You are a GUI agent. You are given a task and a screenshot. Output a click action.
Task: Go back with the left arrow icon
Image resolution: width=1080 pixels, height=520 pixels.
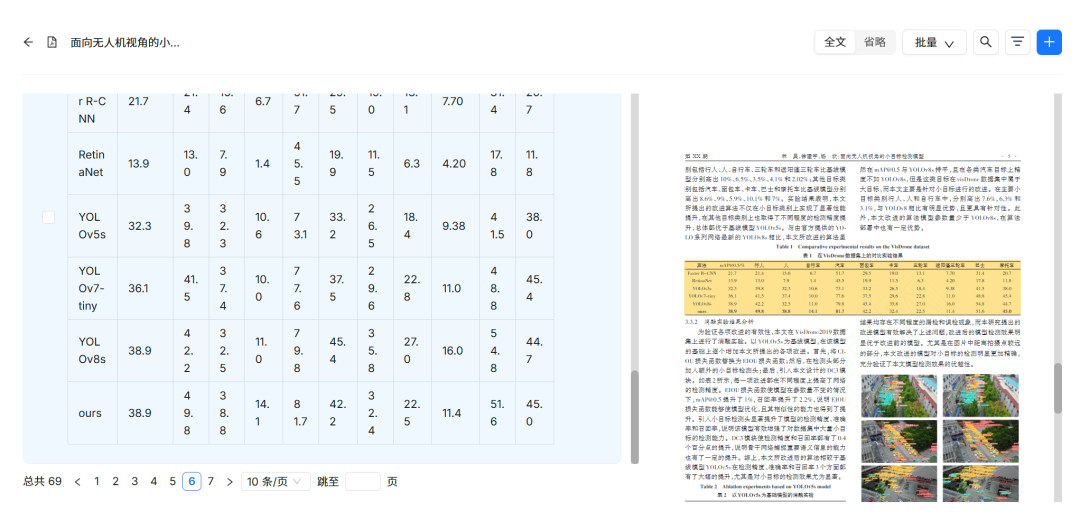tap(28, 42)
